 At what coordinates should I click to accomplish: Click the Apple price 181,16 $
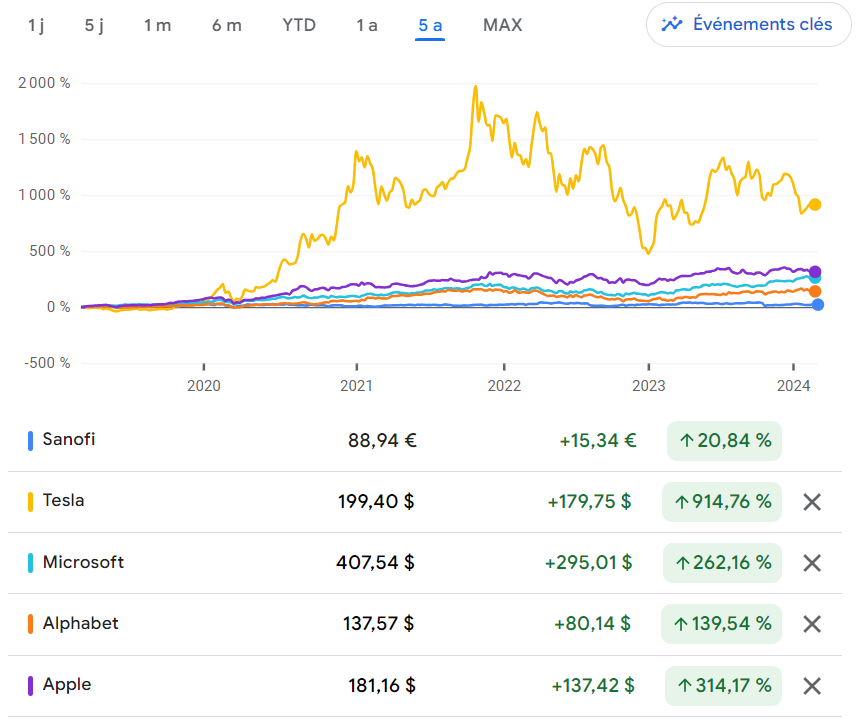click(x=382, y=686)
